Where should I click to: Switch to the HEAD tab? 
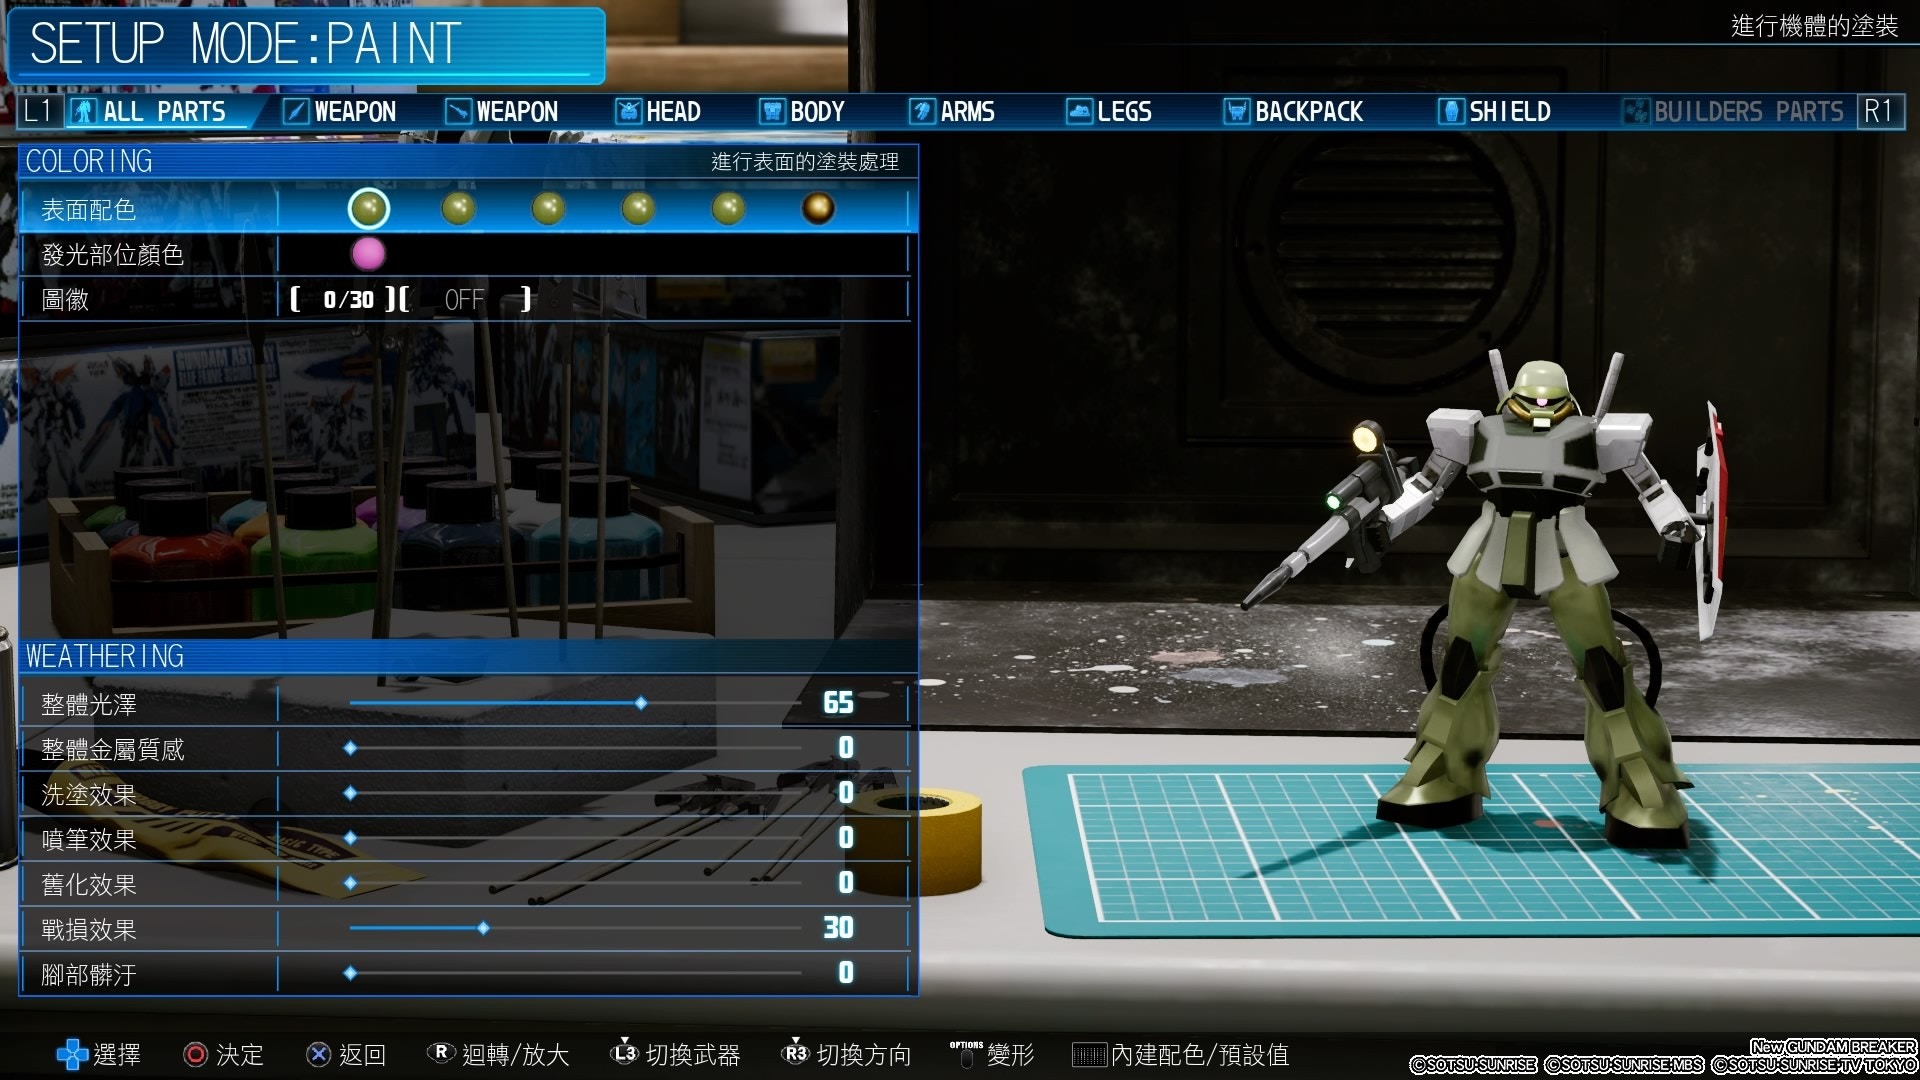click(658, 111)
